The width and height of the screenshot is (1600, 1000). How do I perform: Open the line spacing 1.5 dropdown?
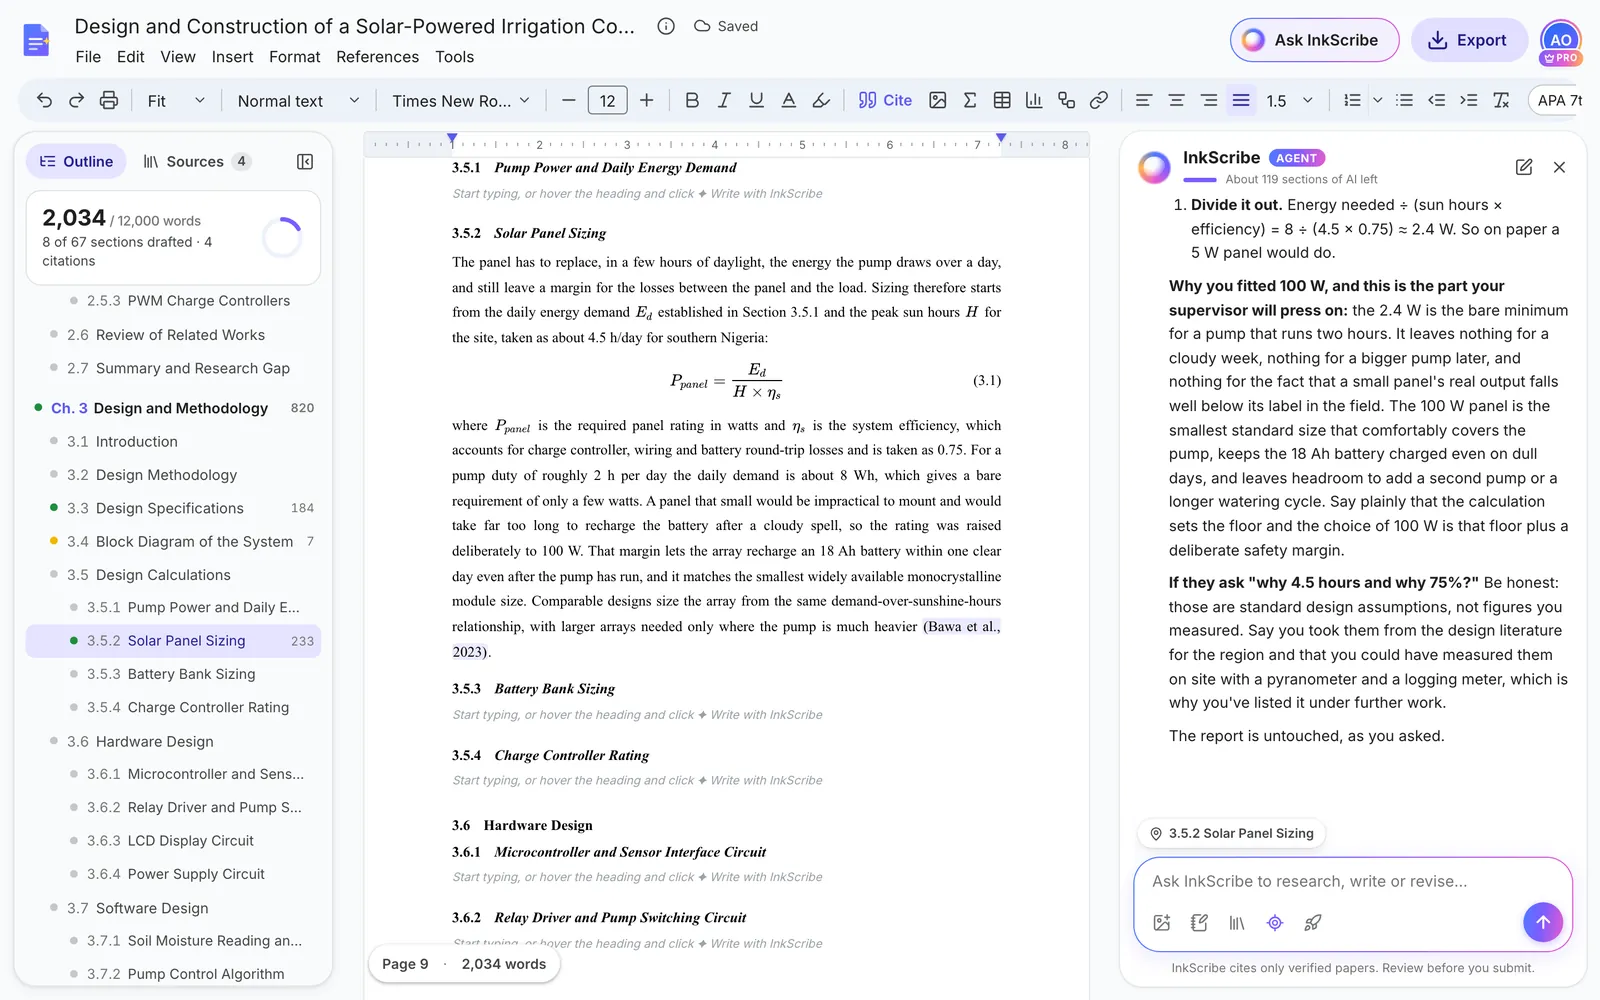pos(1289,100)
